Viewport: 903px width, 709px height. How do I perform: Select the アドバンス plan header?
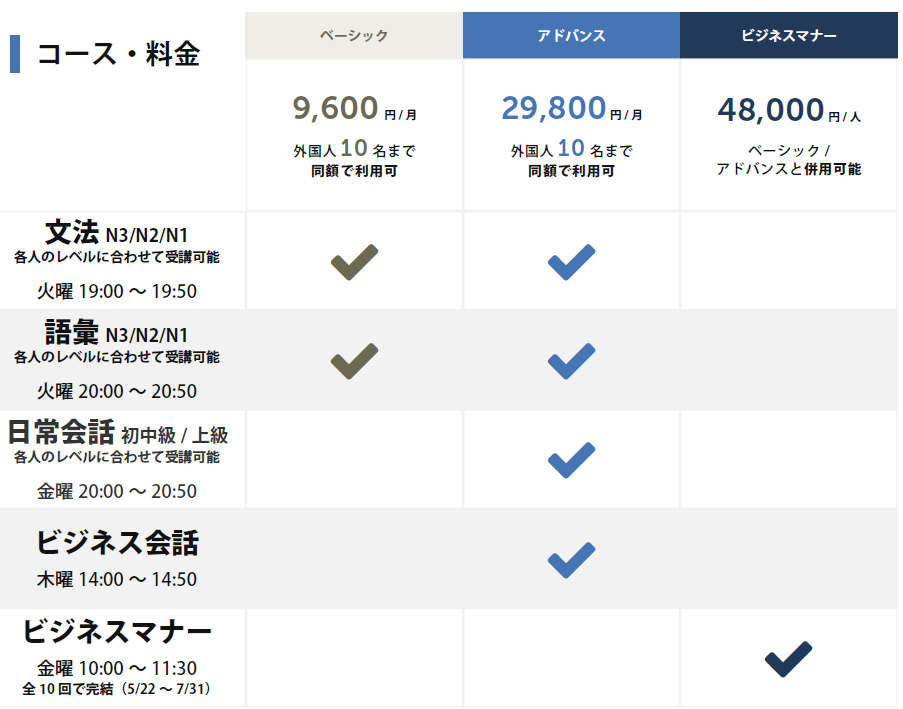click(x=571, y=36)
